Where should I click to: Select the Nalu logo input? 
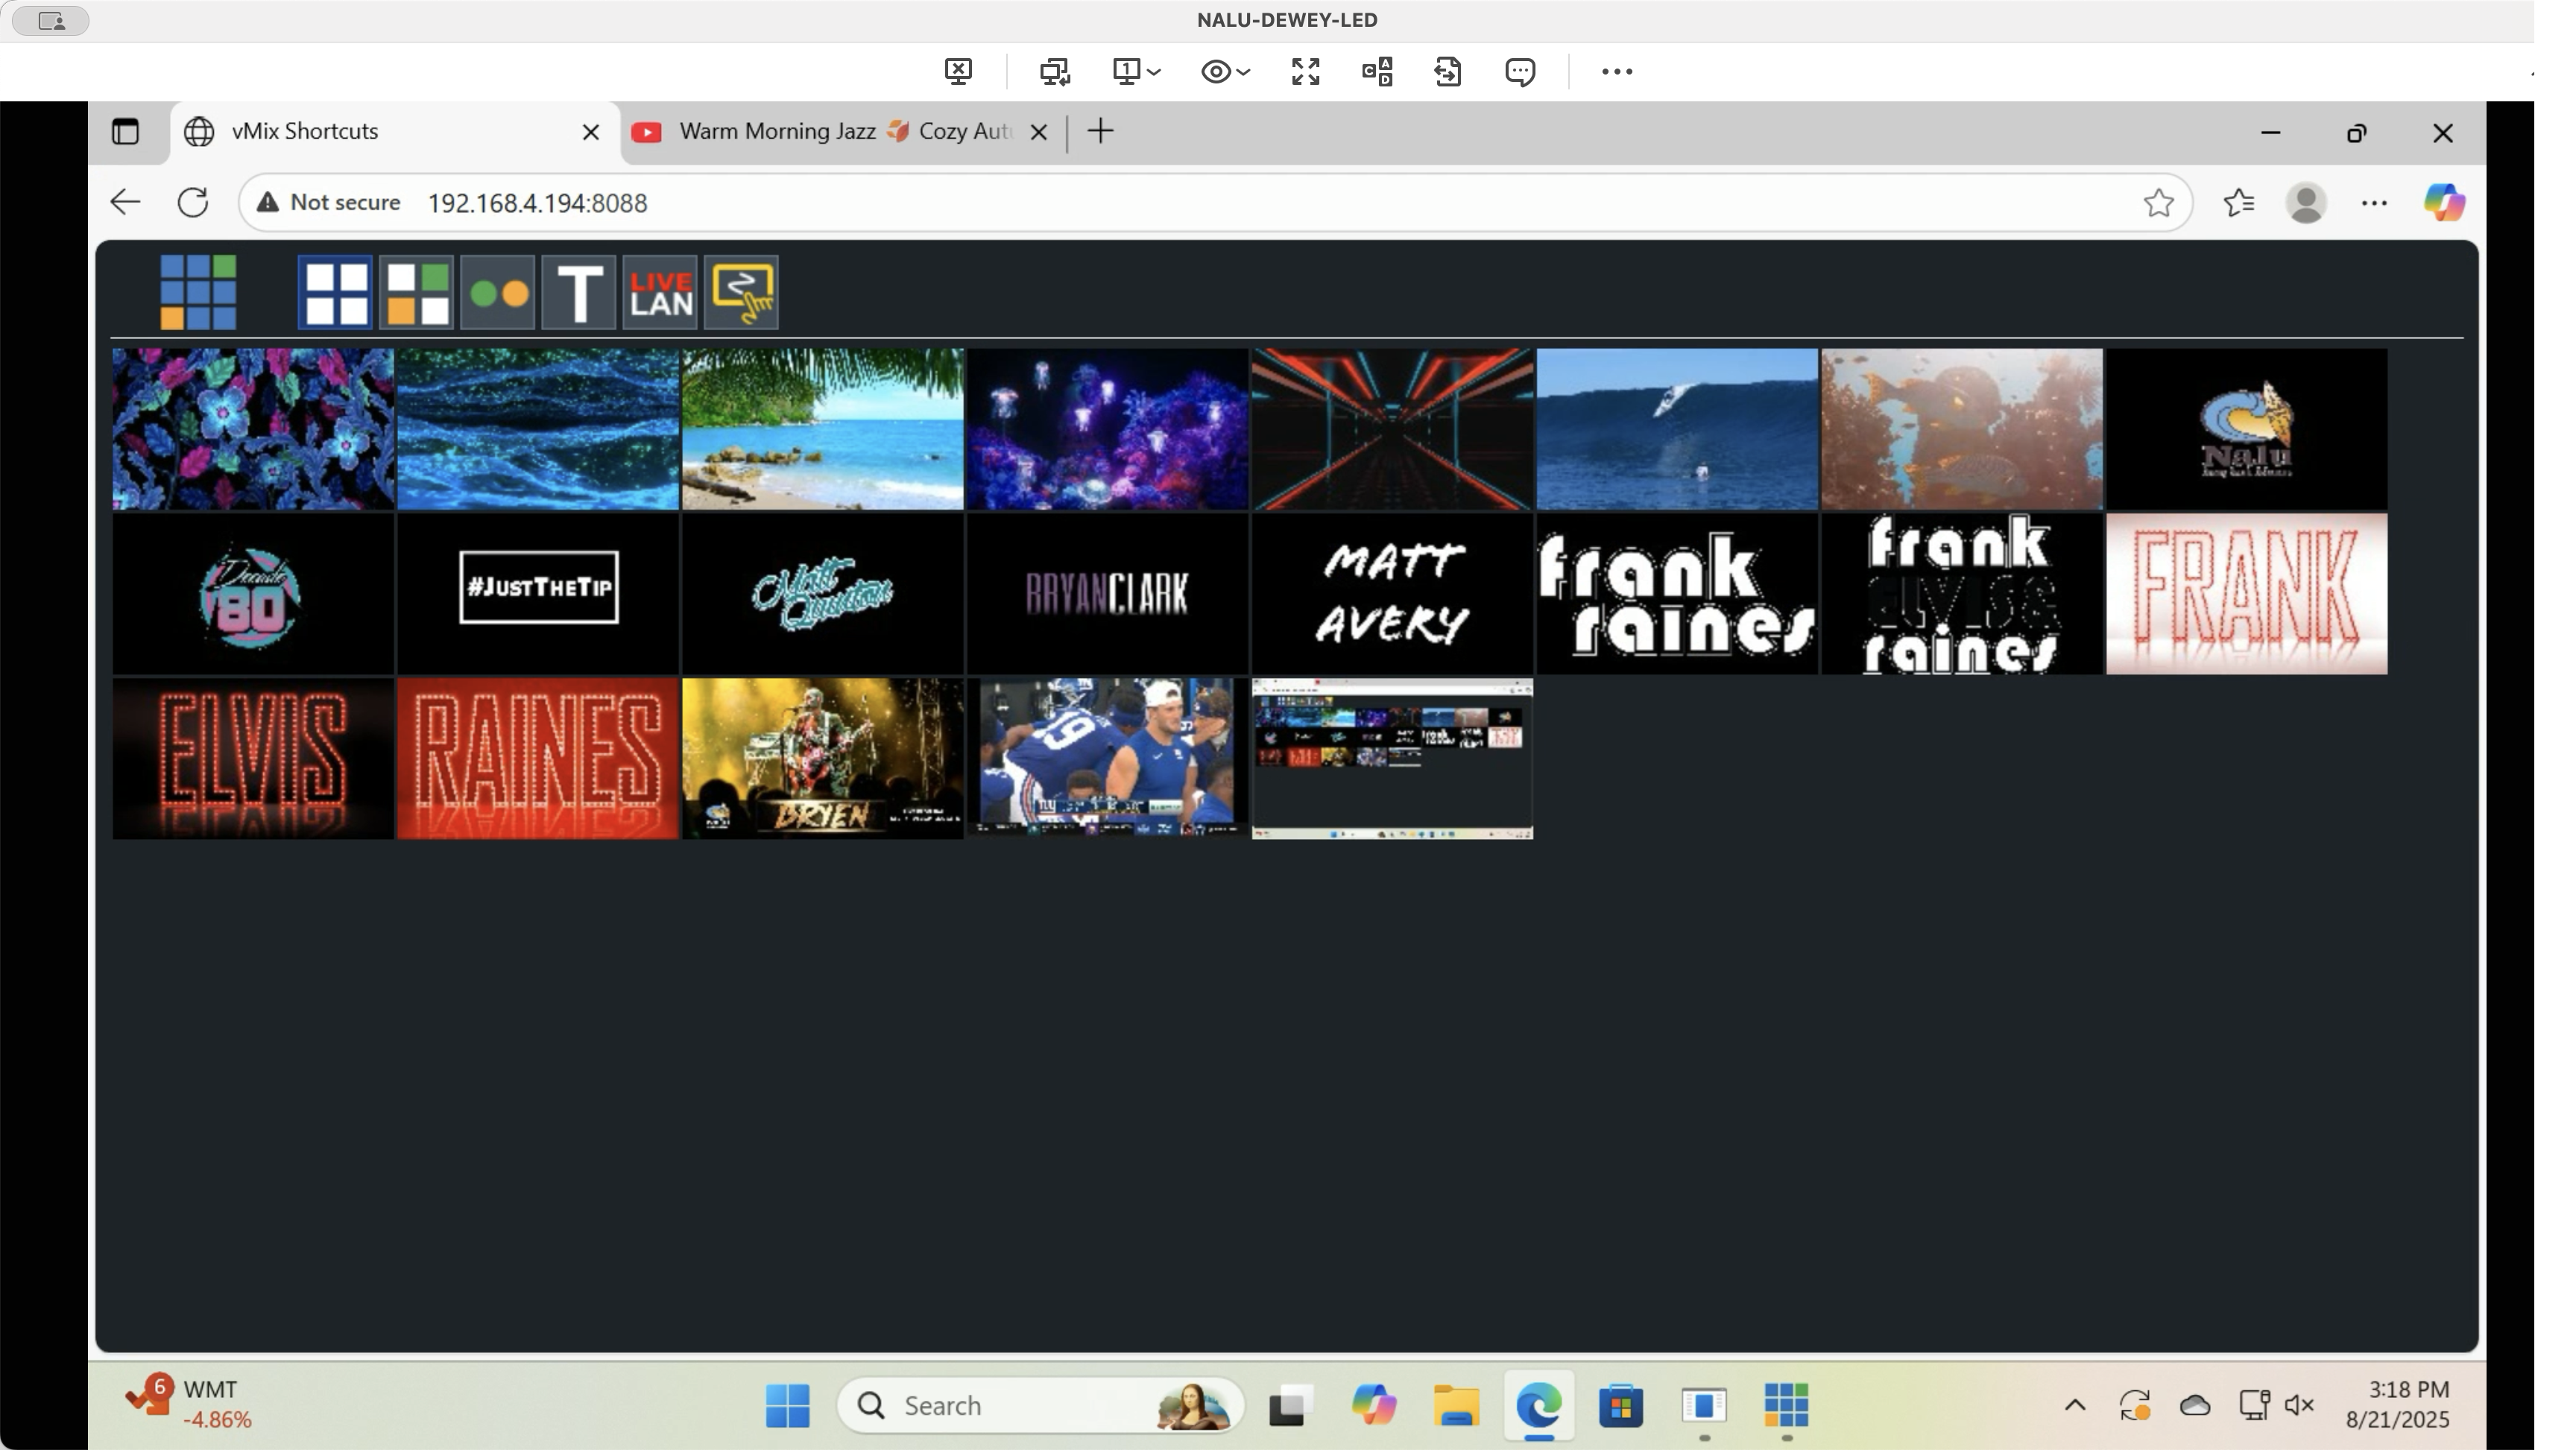click(2246, 429)
